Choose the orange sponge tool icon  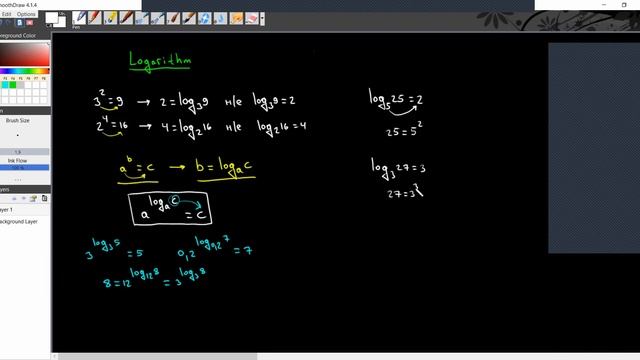236,18
